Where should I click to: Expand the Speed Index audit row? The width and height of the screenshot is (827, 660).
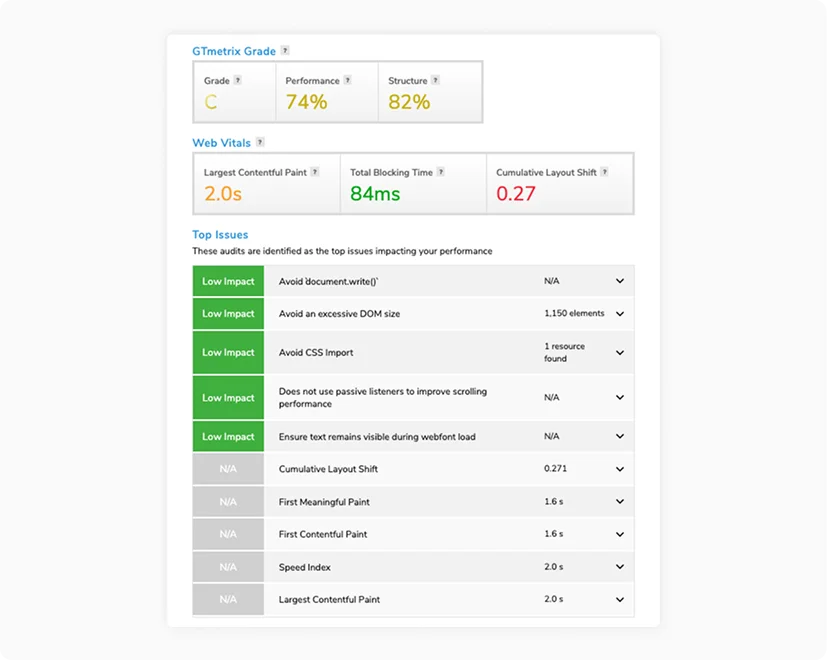pos(619,566)
